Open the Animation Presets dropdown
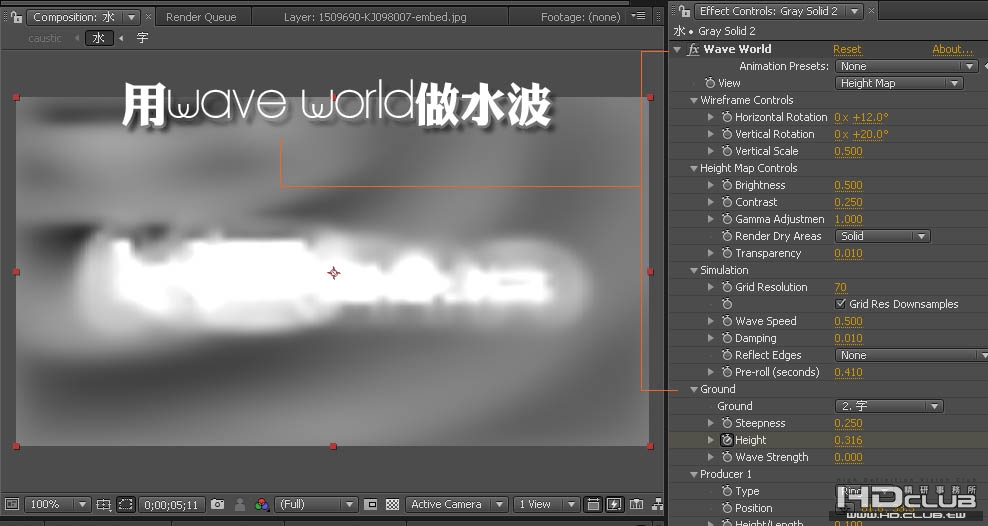This screenshot has height=526, width=988. coord(906,66)
